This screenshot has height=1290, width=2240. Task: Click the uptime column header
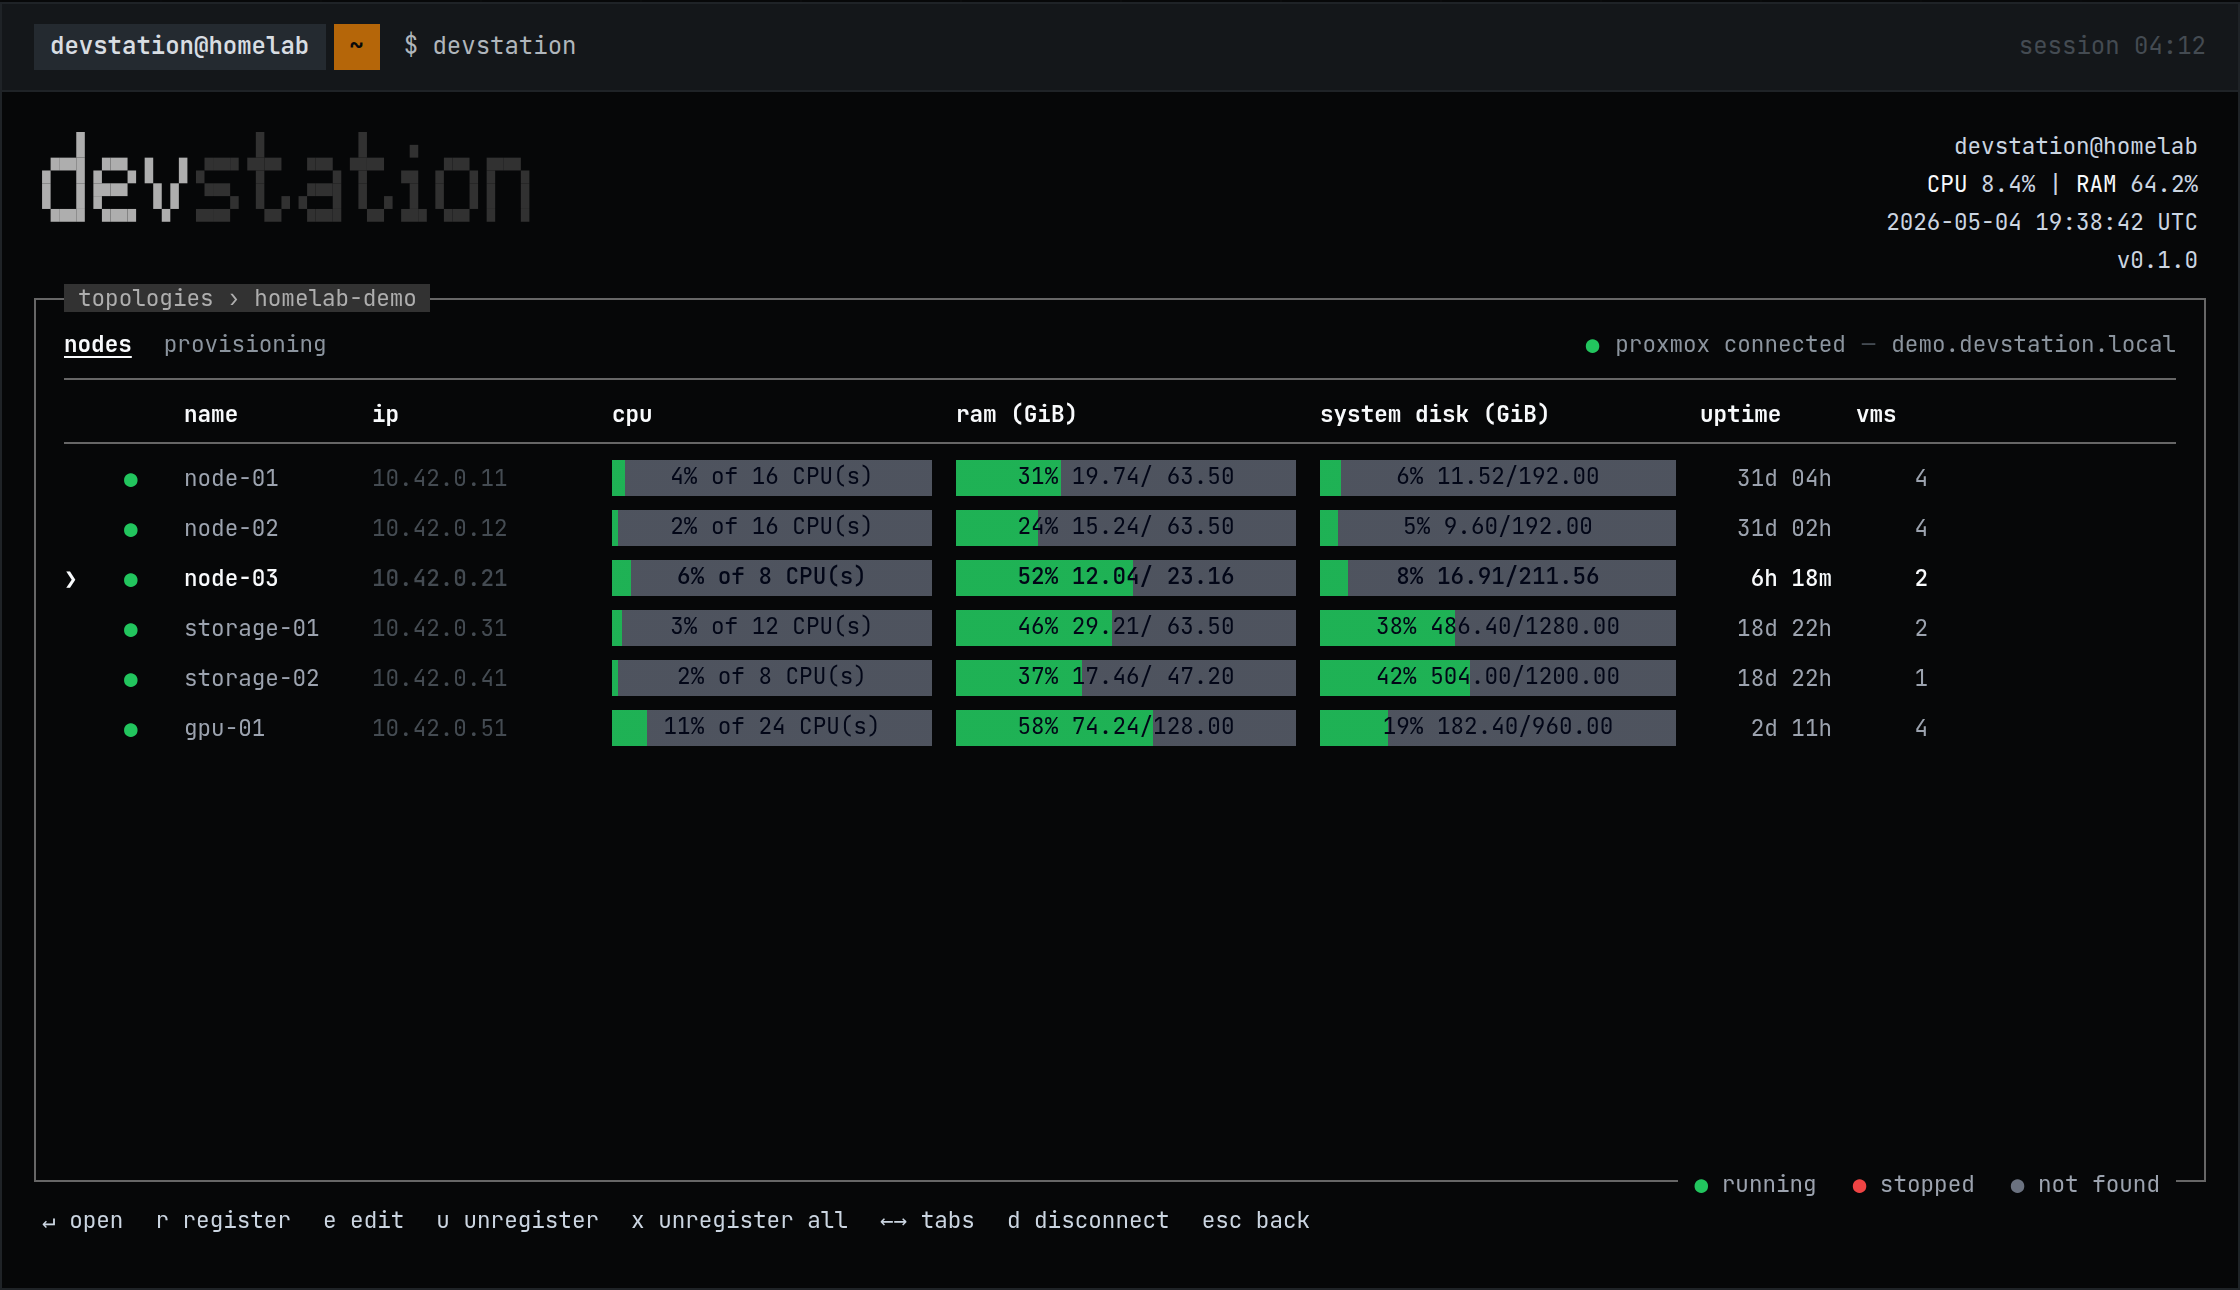coord(1740,414)
